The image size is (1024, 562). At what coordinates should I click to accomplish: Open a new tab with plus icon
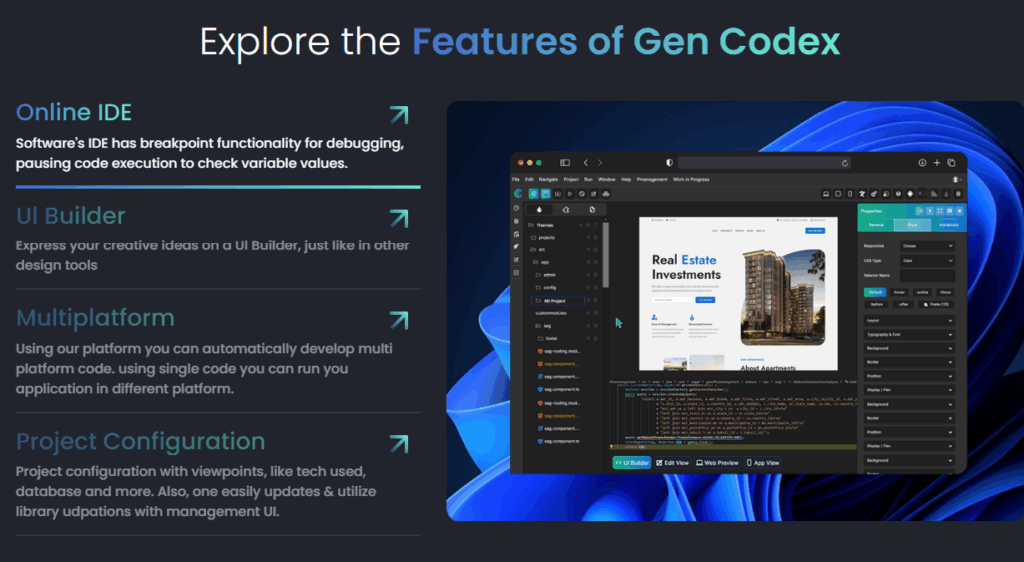coord(936,163)
